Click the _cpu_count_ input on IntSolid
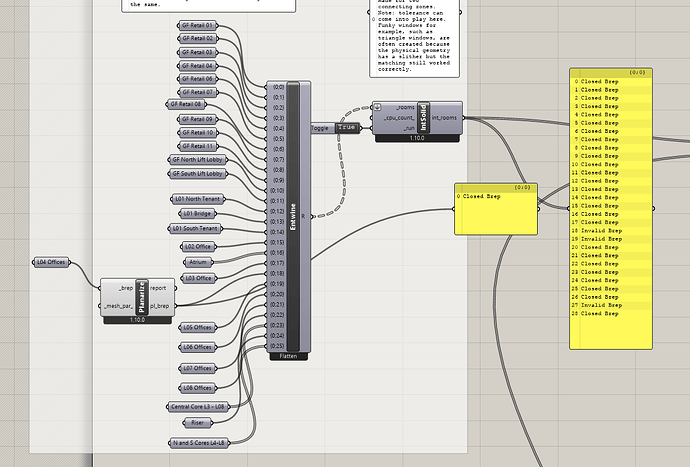This screenshot has width=690, height=467. tap(399, 118)
